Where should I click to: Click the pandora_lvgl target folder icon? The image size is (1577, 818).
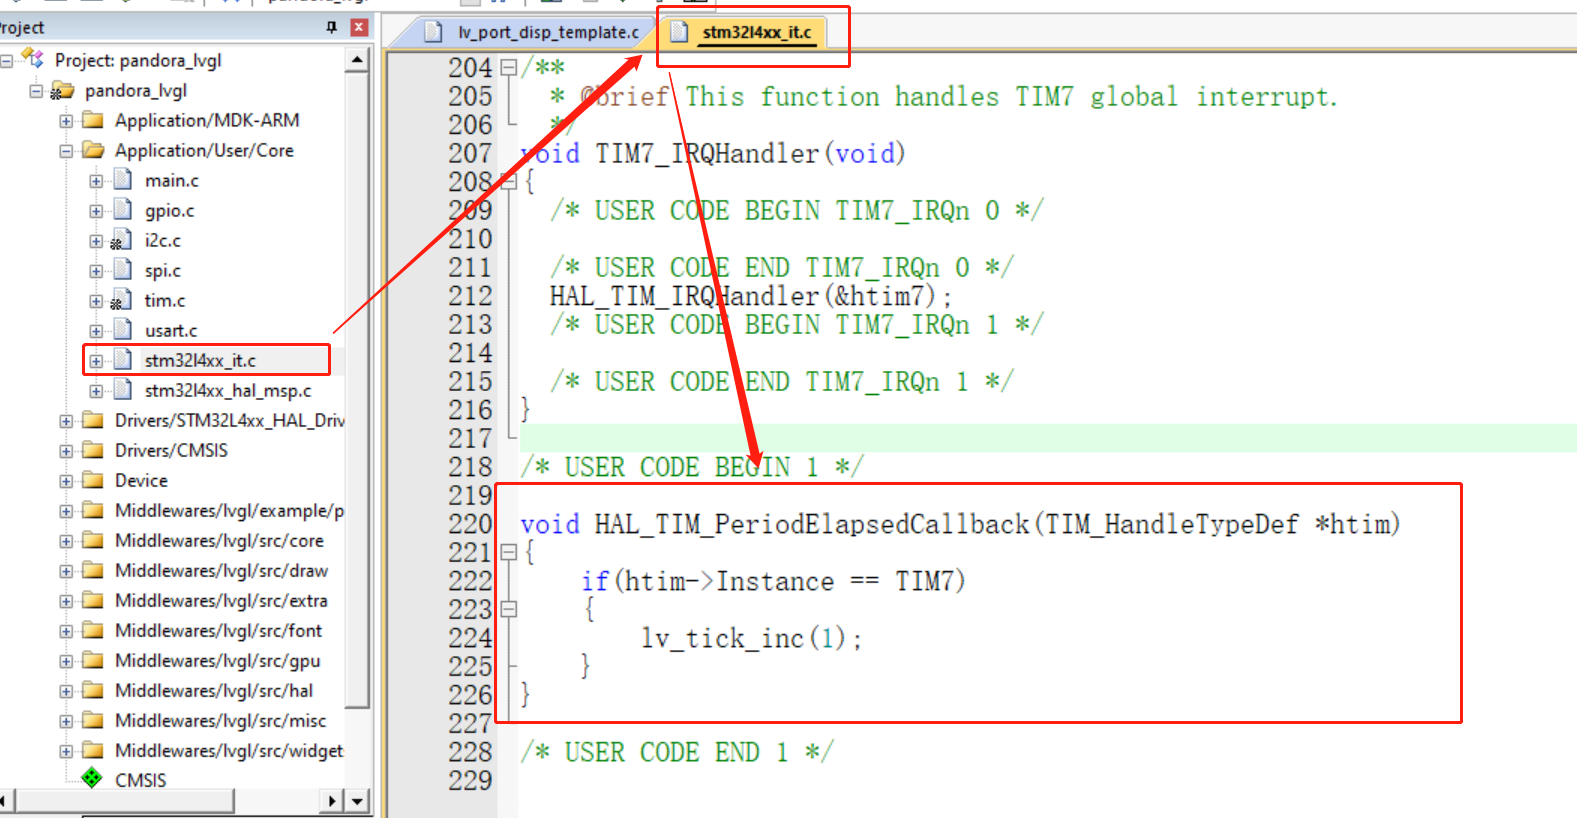(x=63, y=91)
